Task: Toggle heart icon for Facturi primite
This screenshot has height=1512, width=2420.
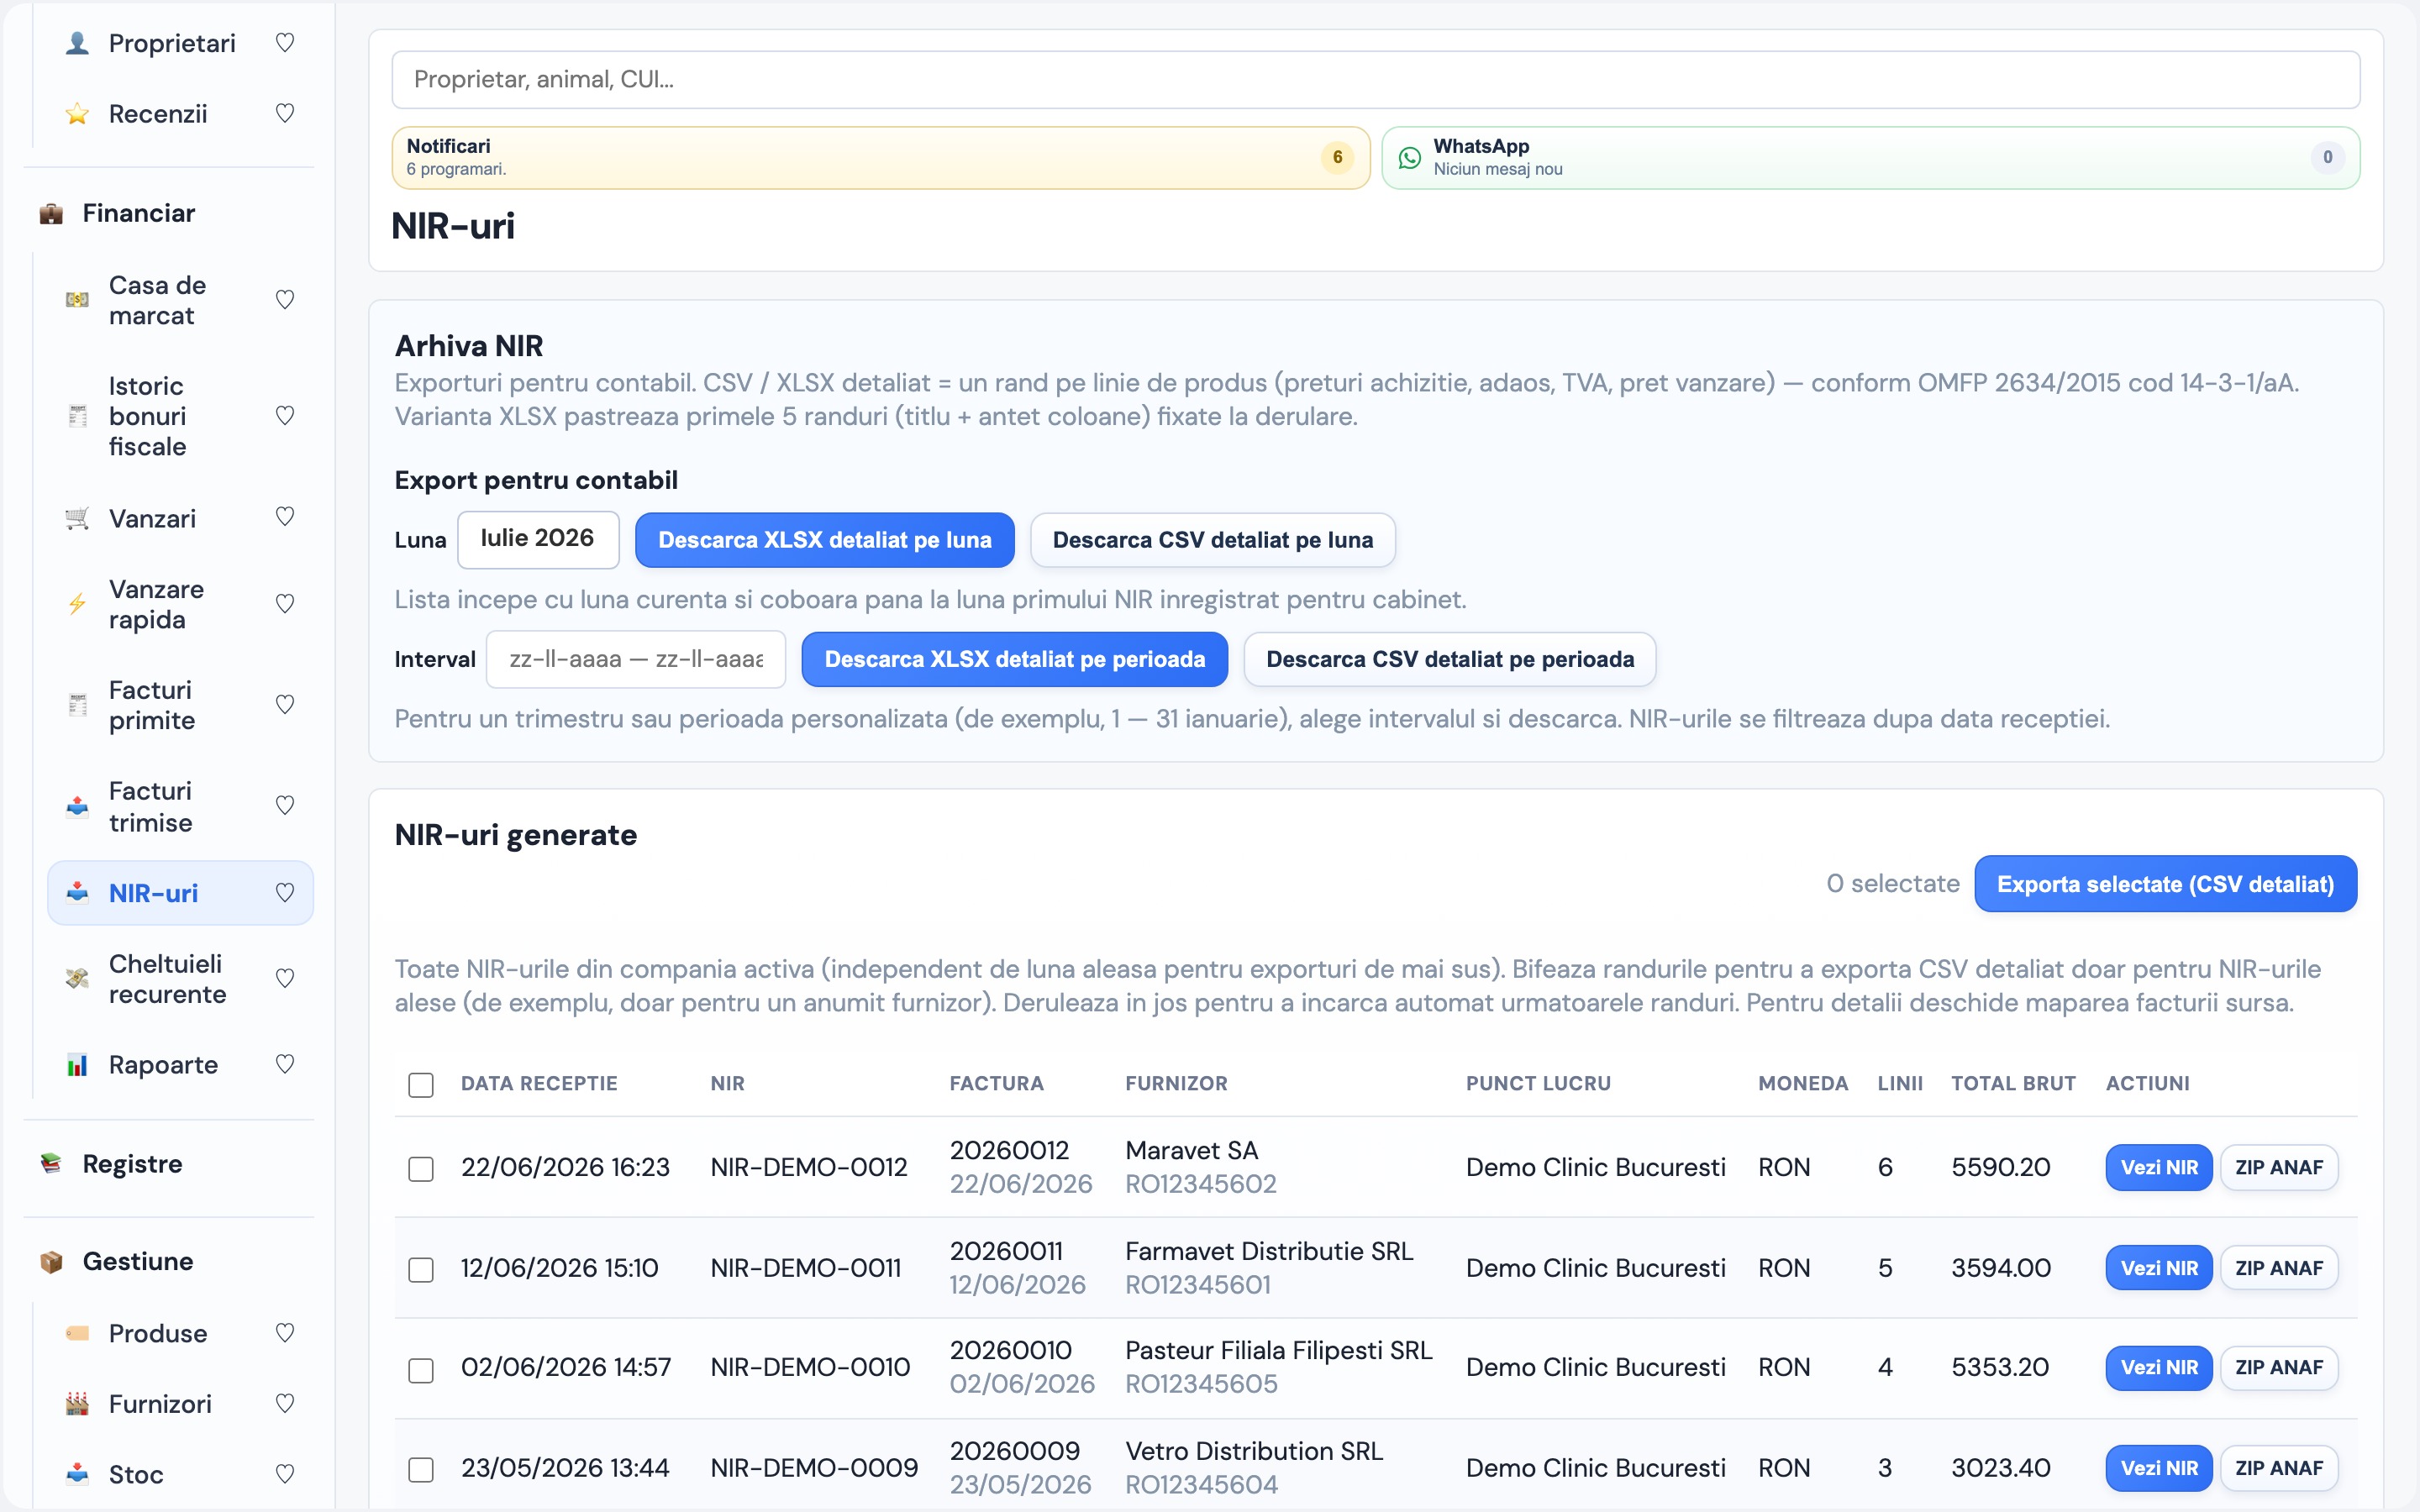Action: coord(285,705)
